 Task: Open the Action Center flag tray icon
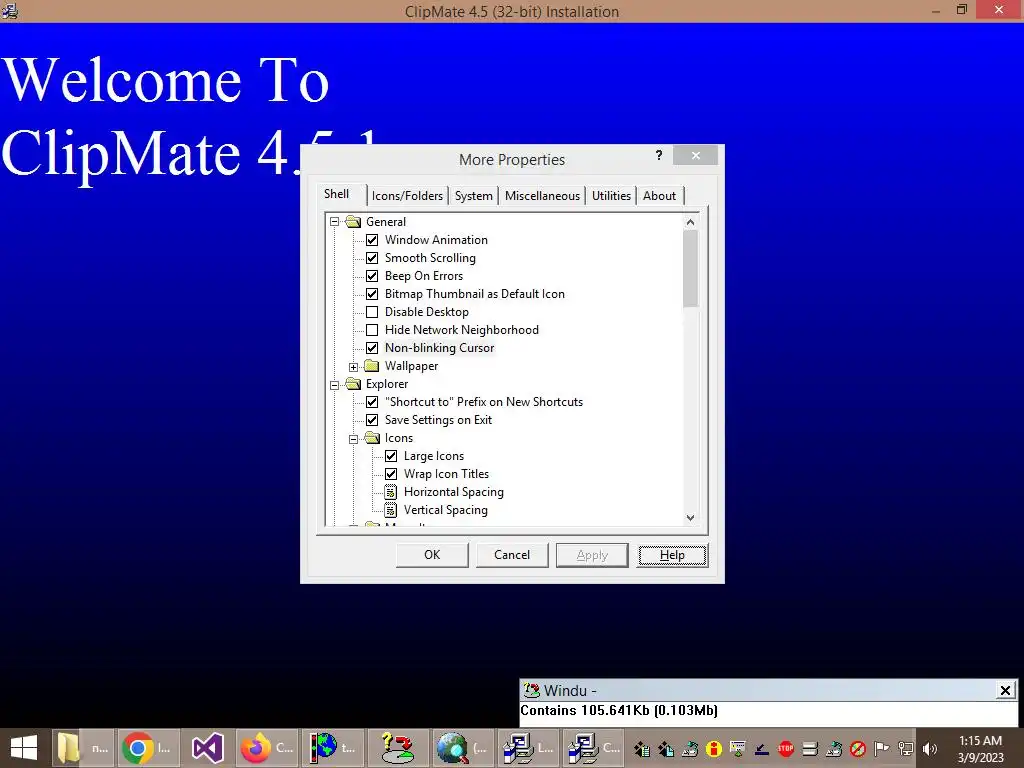(x=881, y=749)
